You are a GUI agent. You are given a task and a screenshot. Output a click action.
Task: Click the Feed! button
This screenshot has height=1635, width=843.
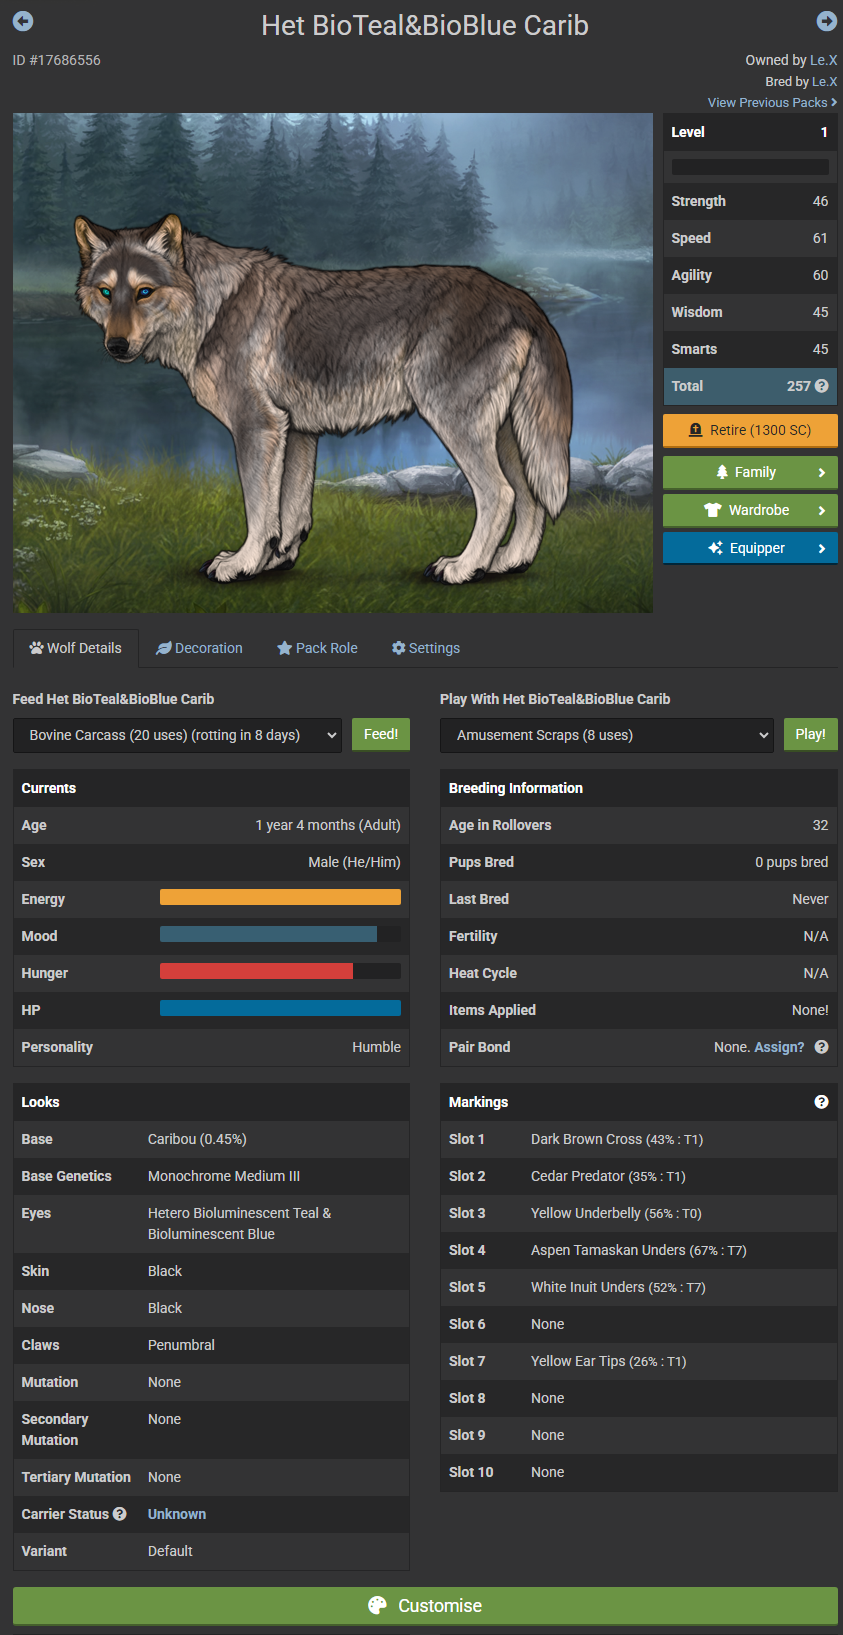[381, 734]
